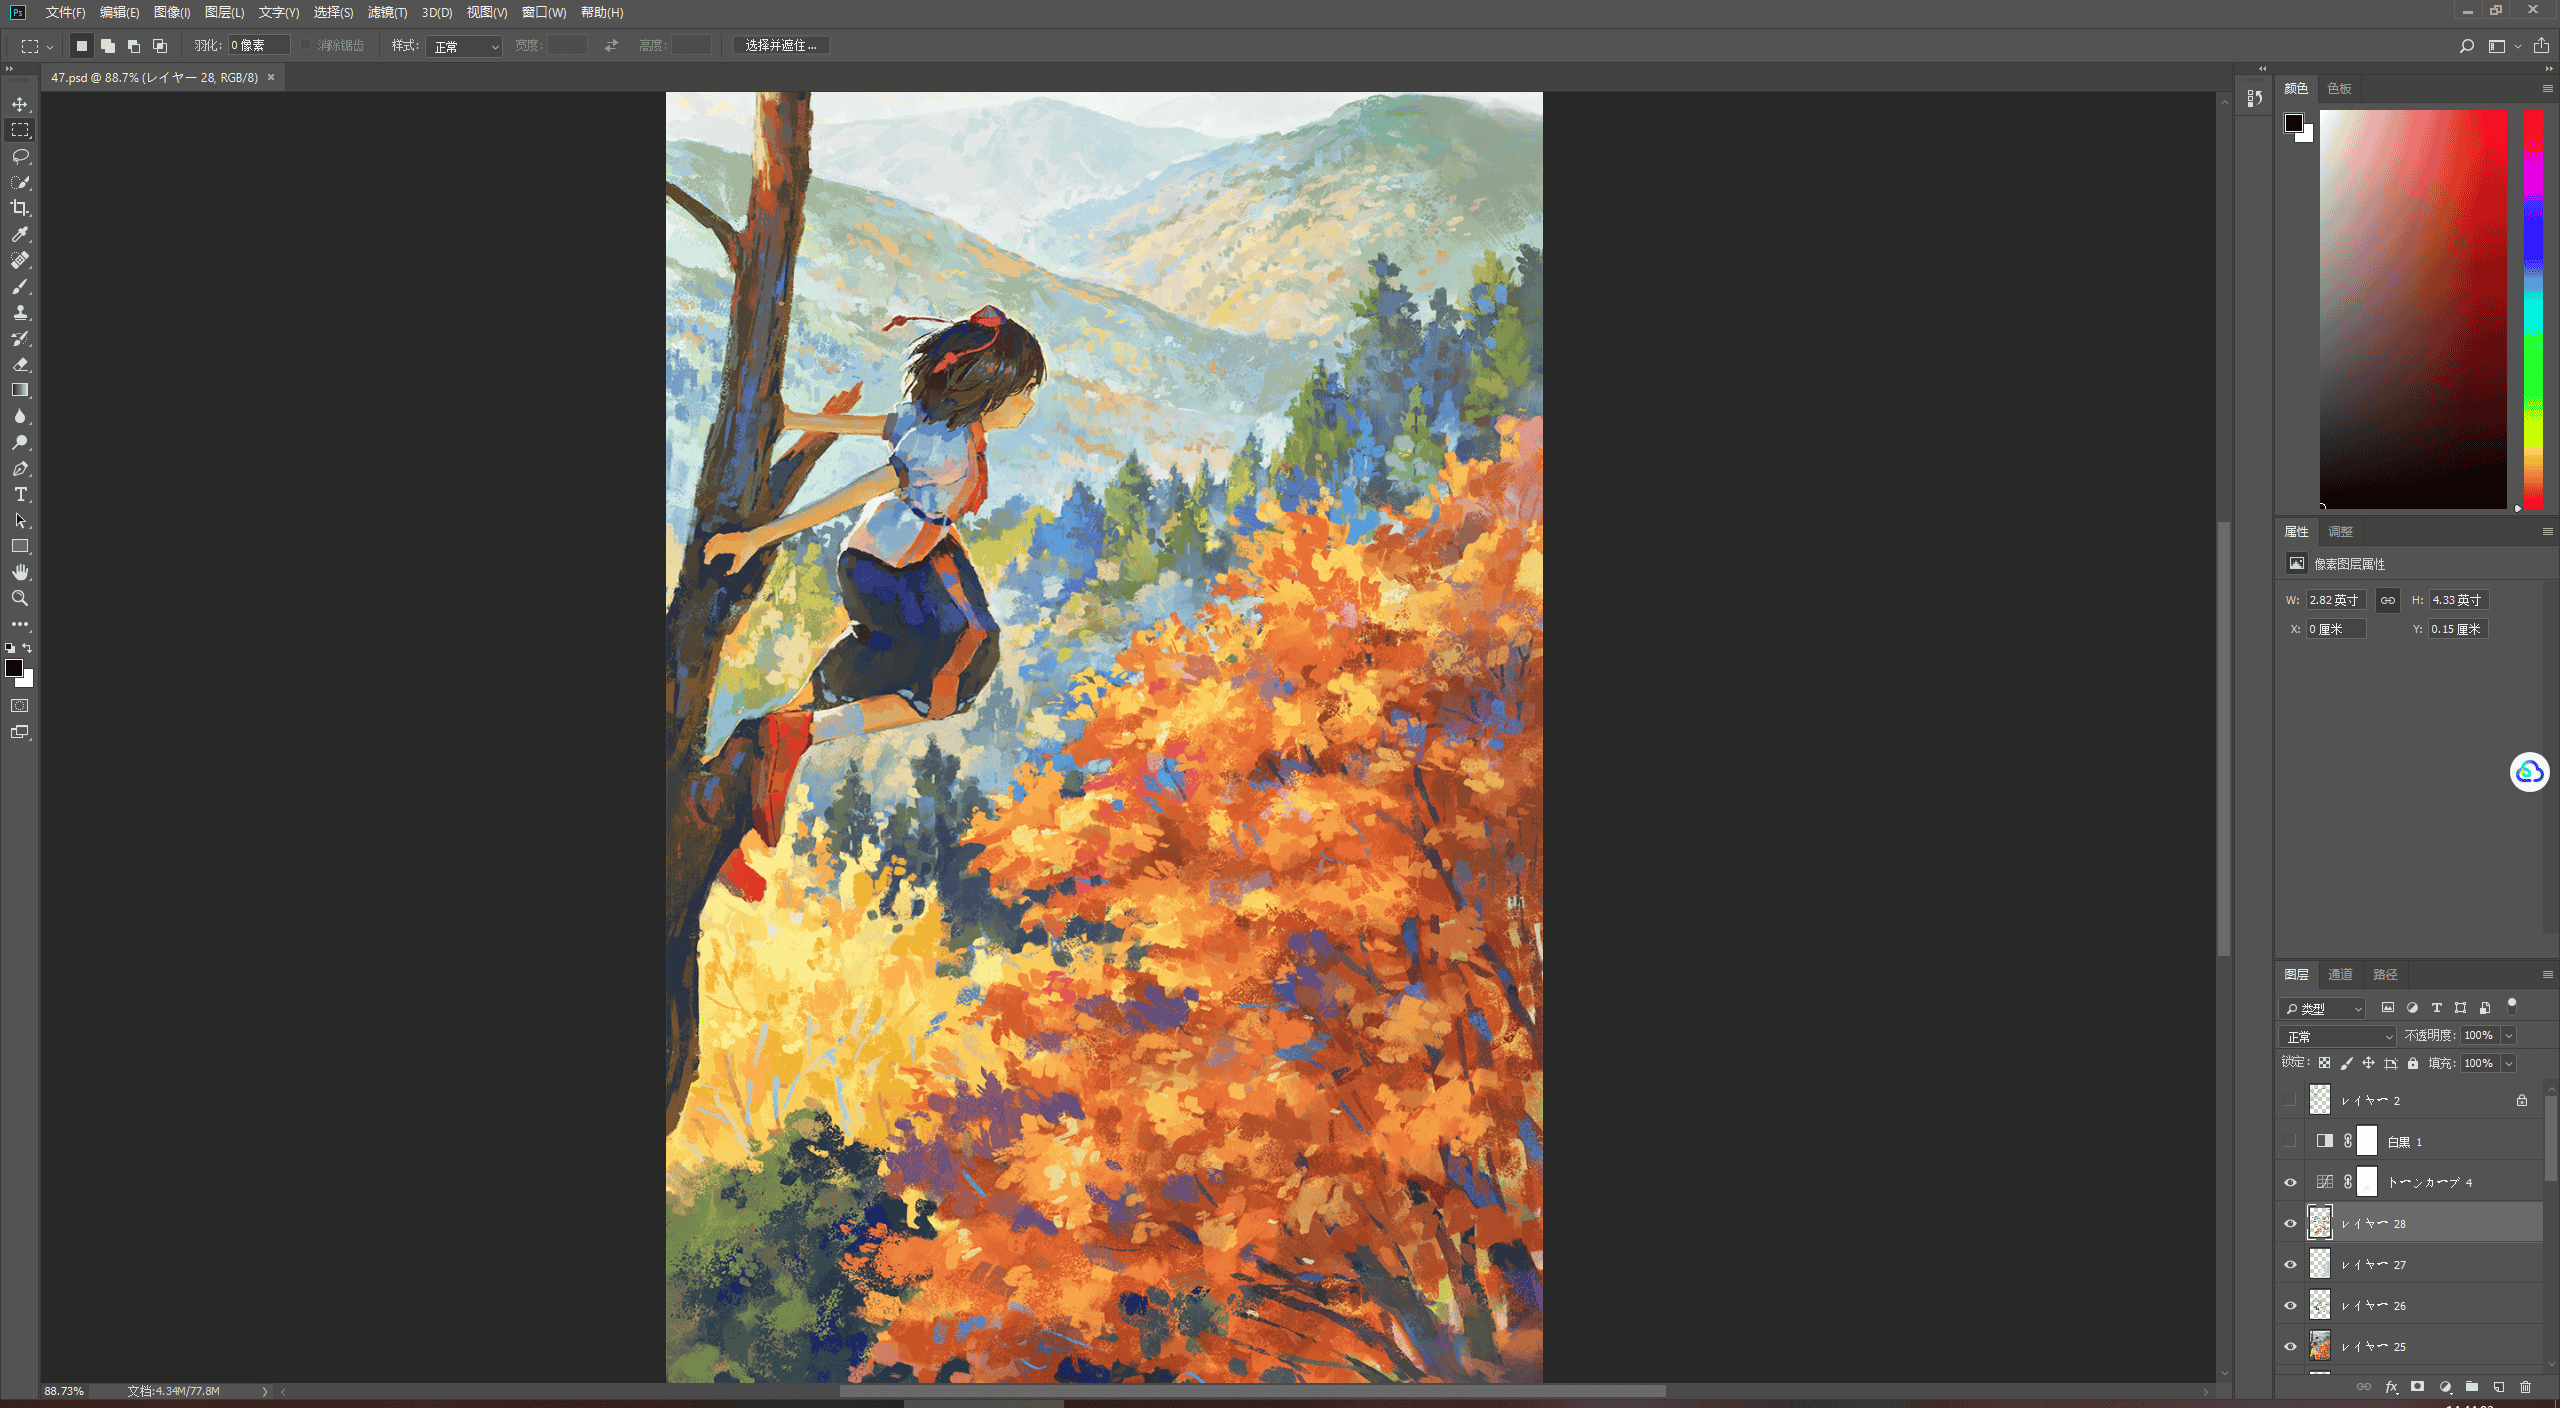Select the Lasso tool
Screen dimensions: 2560x1408
coord(20,156)
